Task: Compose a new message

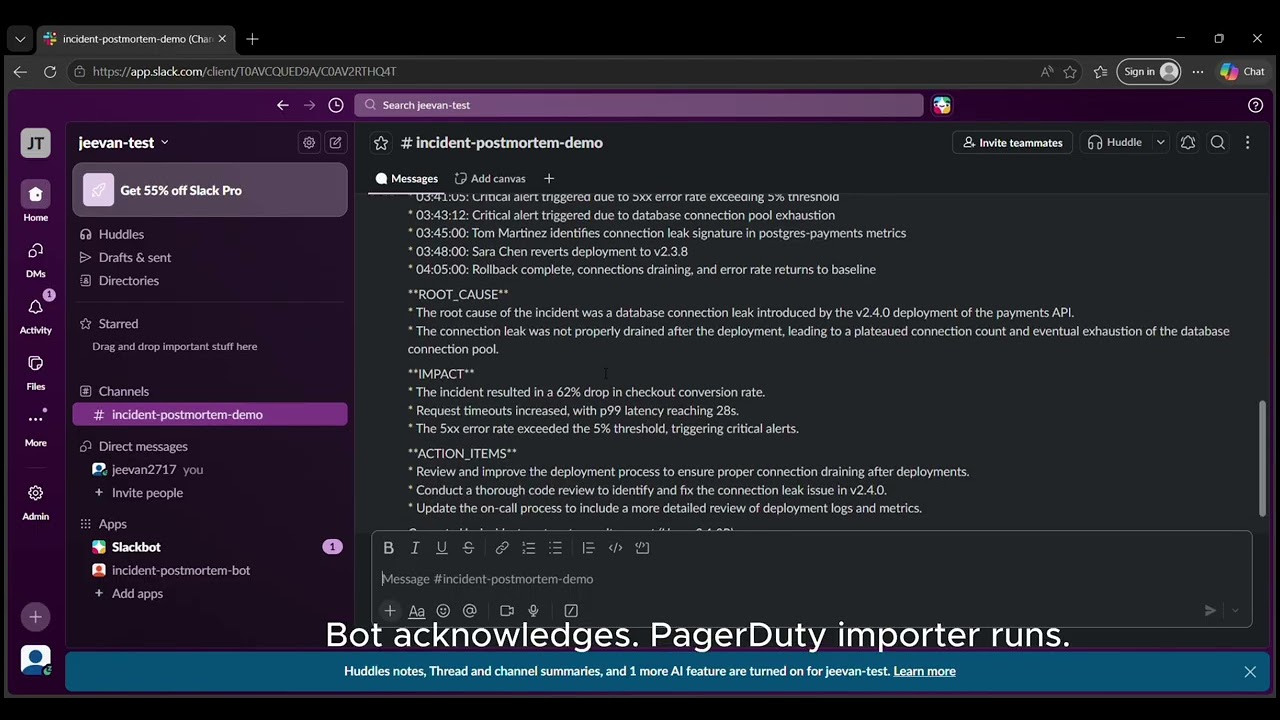Action: (x=336, y=143)
